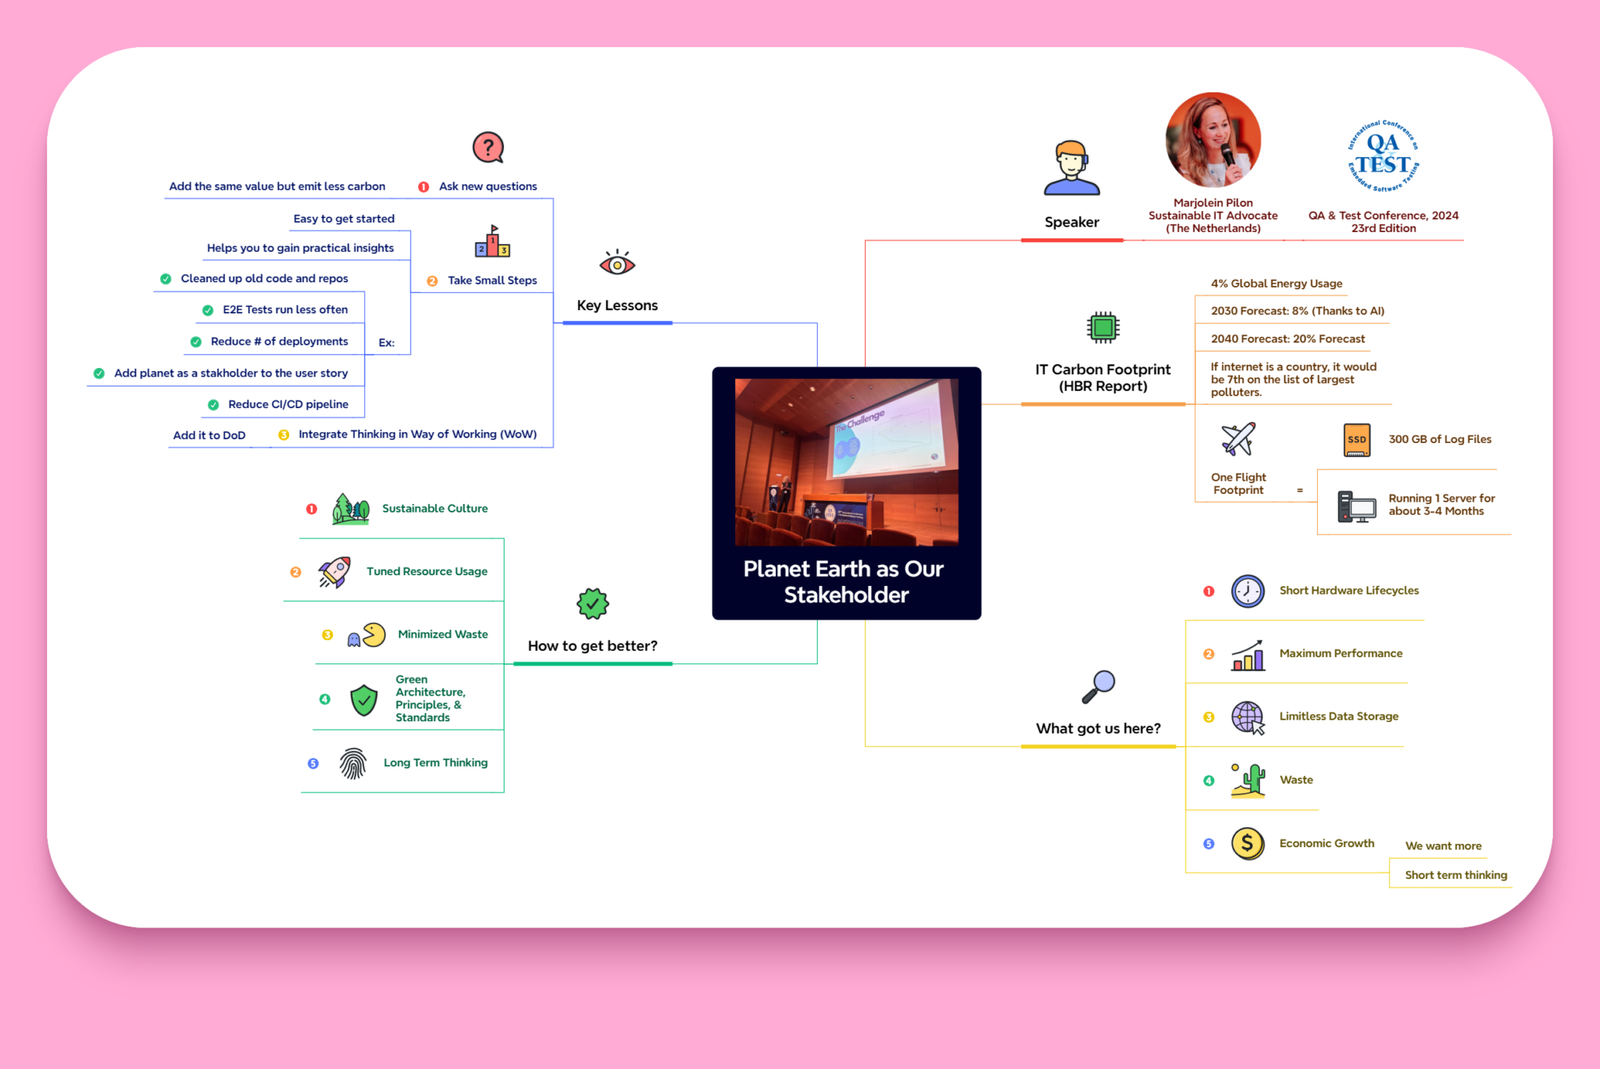Viewport: 1600px width, 1069px height.
Task: Click the eye icon above Key Lessons
Action: [x=617, y=263]
